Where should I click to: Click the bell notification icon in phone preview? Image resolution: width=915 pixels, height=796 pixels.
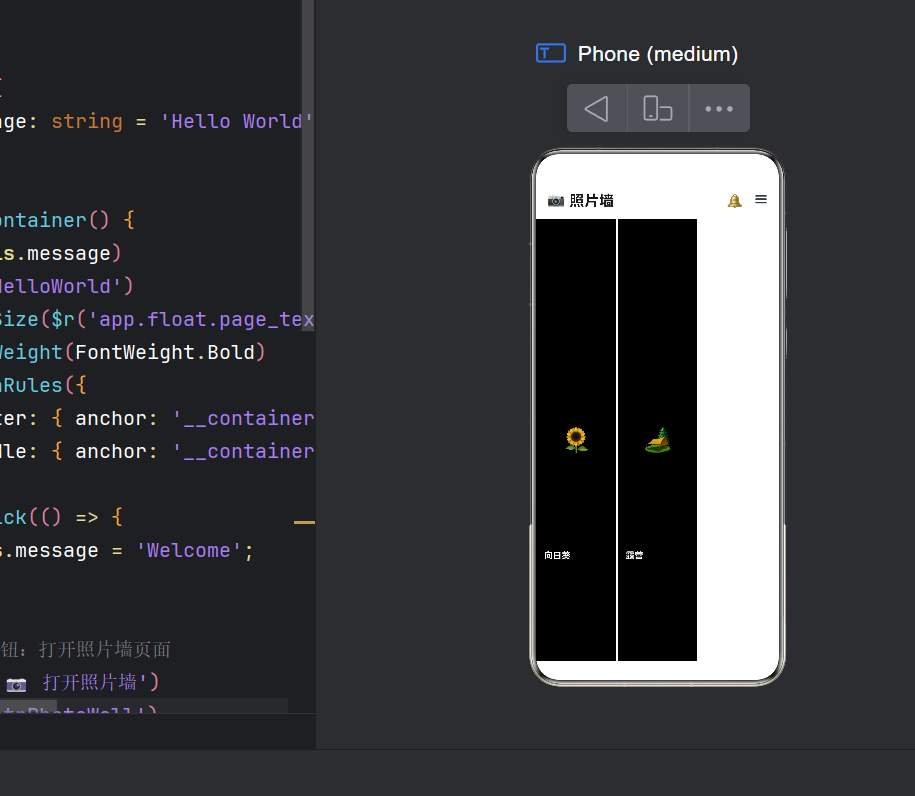coord(735,201)
